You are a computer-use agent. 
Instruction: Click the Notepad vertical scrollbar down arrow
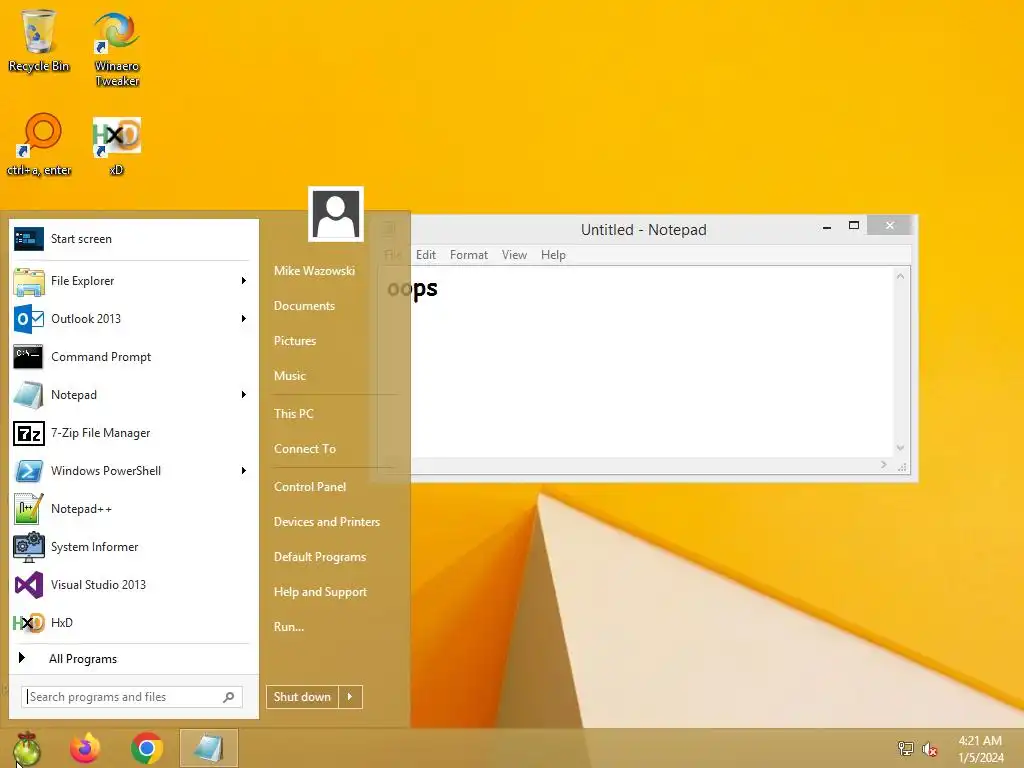tap(901, 448)
